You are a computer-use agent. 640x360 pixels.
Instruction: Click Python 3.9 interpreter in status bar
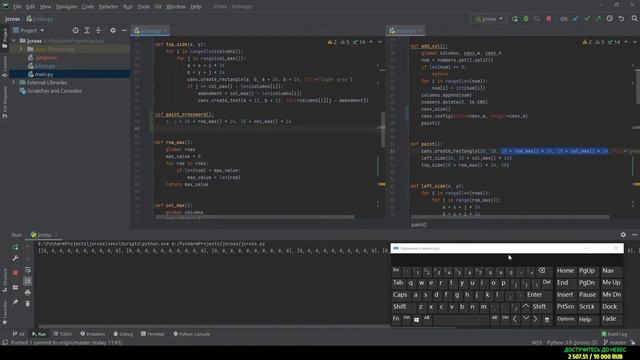point(572,342)
